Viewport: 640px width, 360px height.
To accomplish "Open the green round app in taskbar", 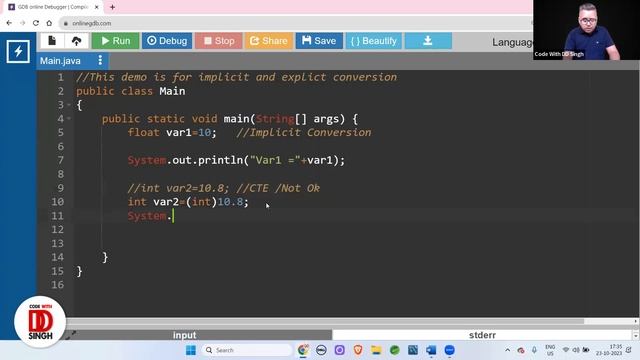I will tap(395, 350).
